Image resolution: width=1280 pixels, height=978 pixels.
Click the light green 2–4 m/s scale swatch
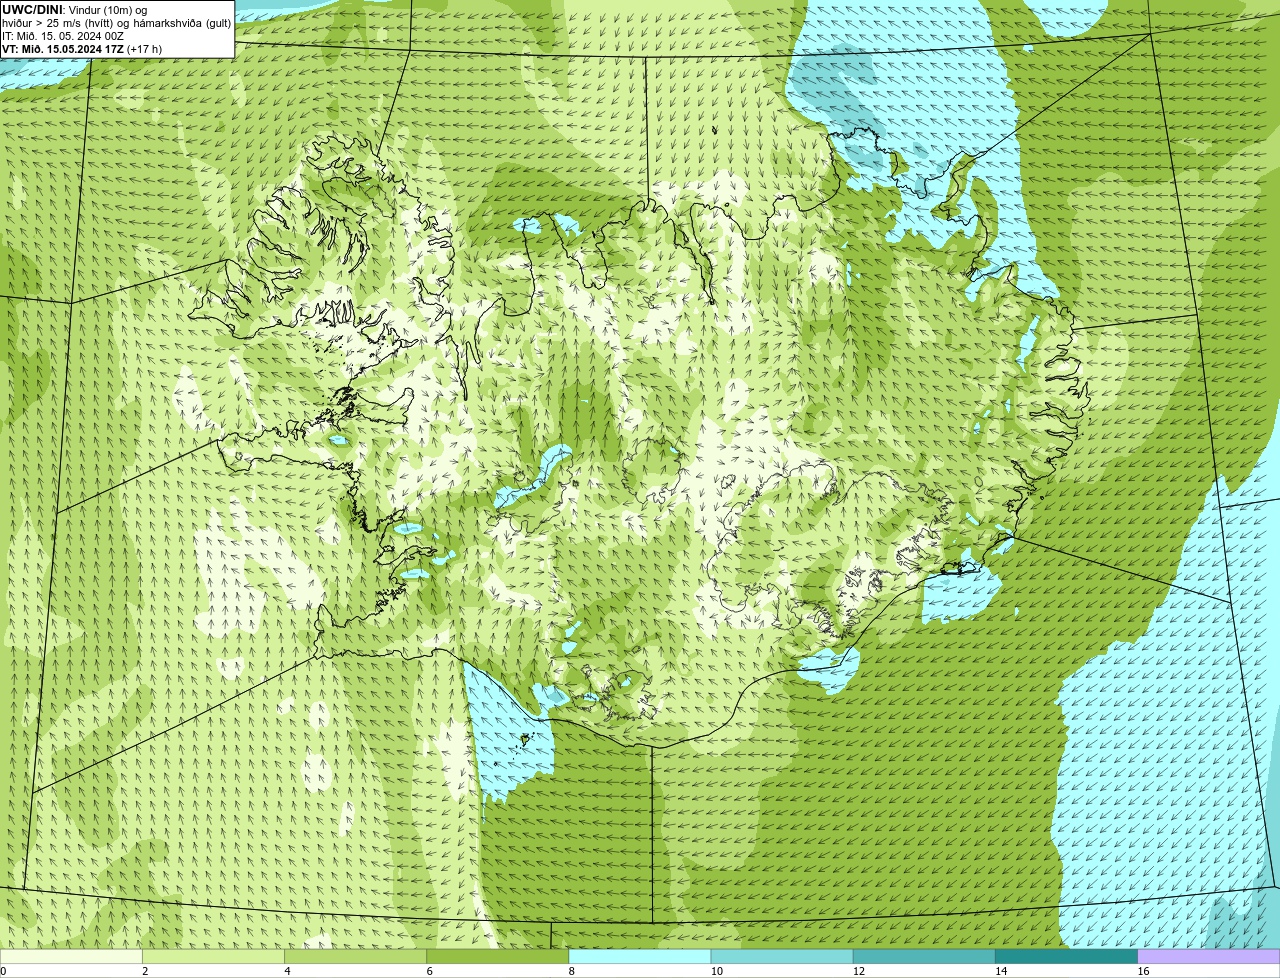213,956
